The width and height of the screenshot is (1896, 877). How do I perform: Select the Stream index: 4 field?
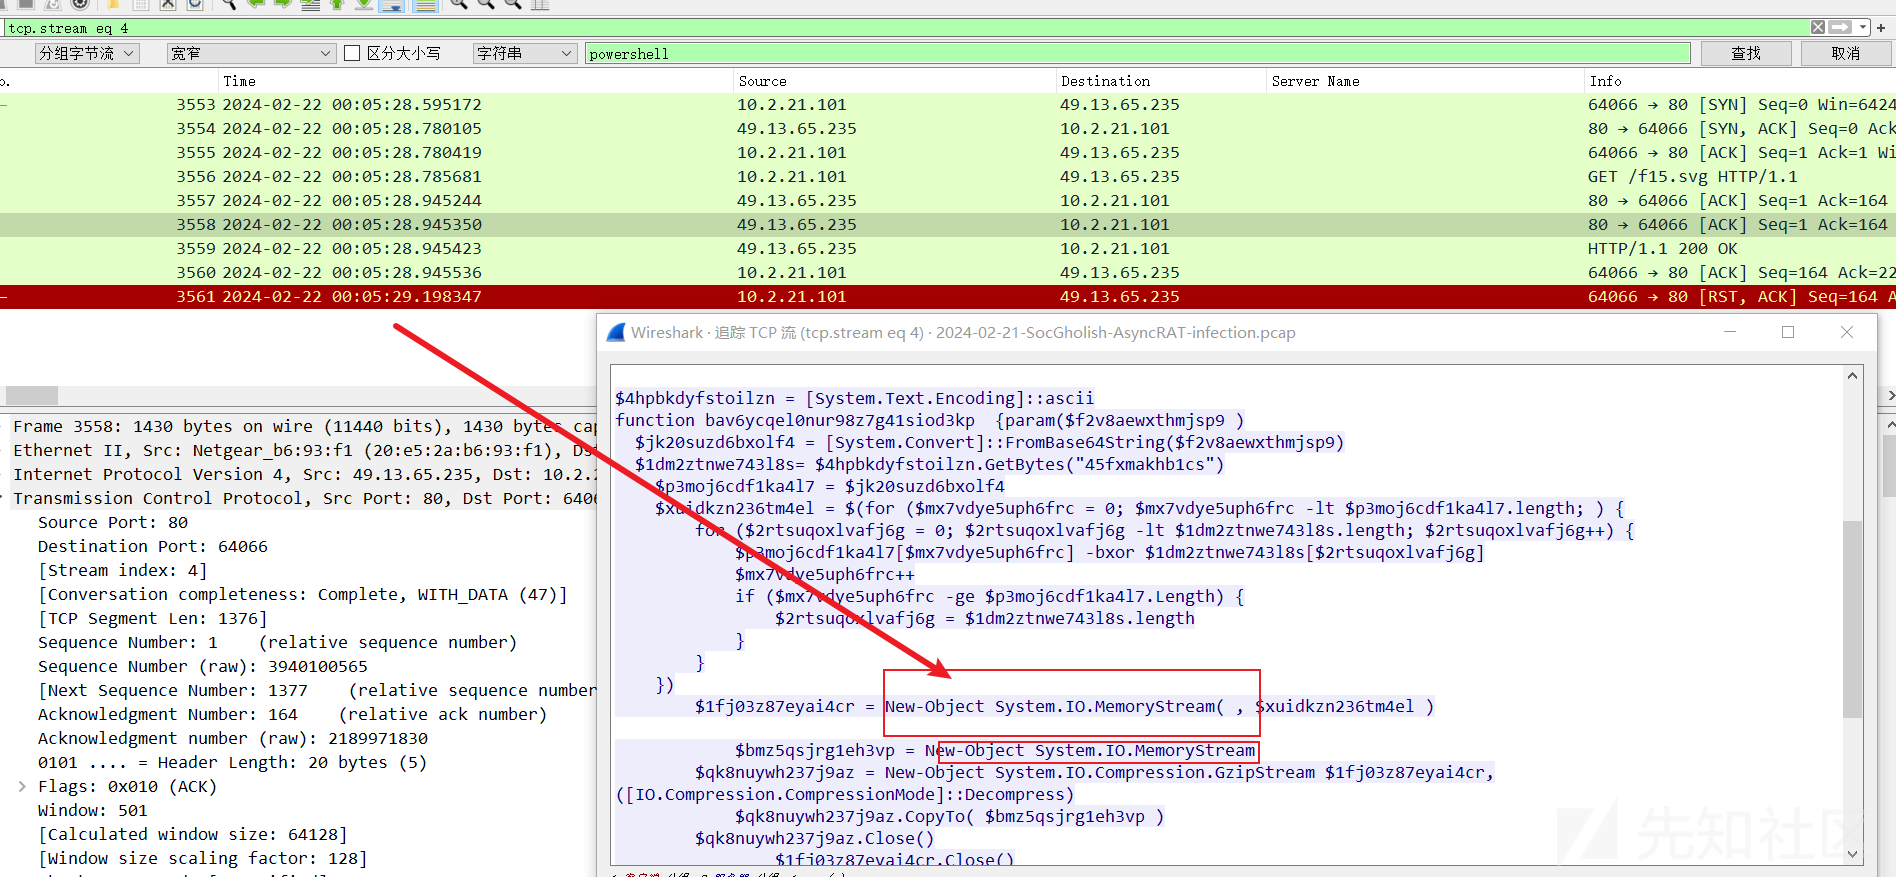click(x=123, y=570)
